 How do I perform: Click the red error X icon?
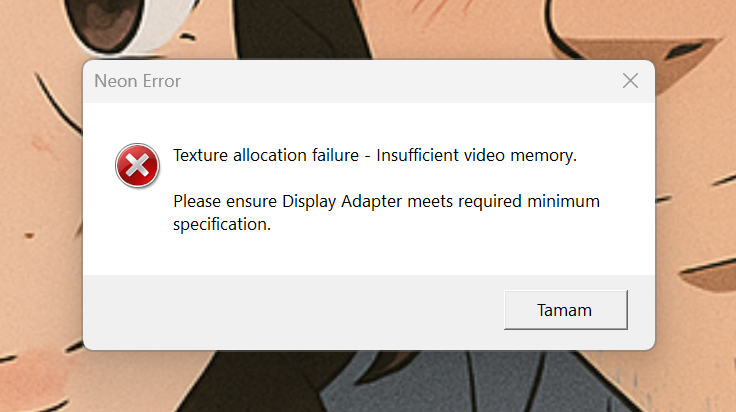click(137, 165)
